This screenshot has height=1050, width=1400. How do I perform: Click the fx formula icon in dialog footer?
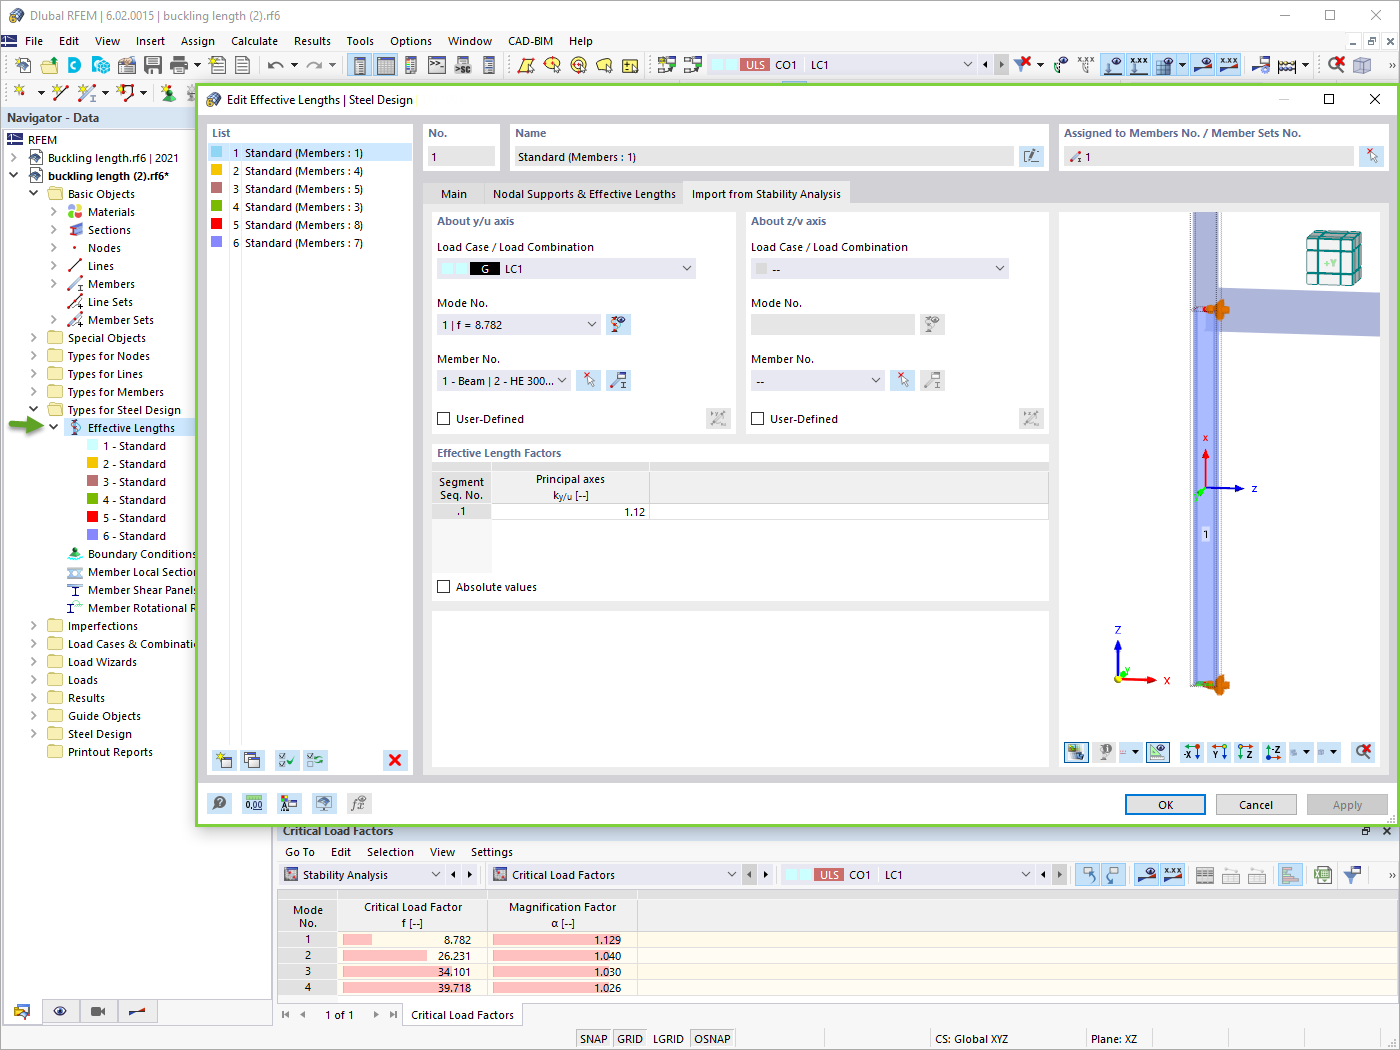click(x=359, y=803)
